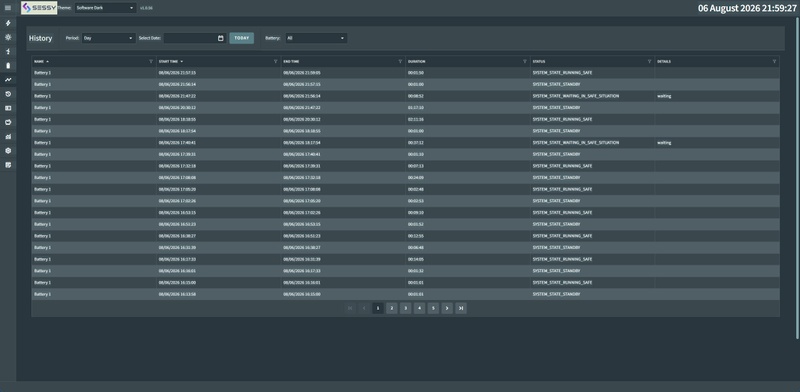This screenshot has height=392, width=800.
Task: Open the hamburger menu icon
Action: click(8, 8)
